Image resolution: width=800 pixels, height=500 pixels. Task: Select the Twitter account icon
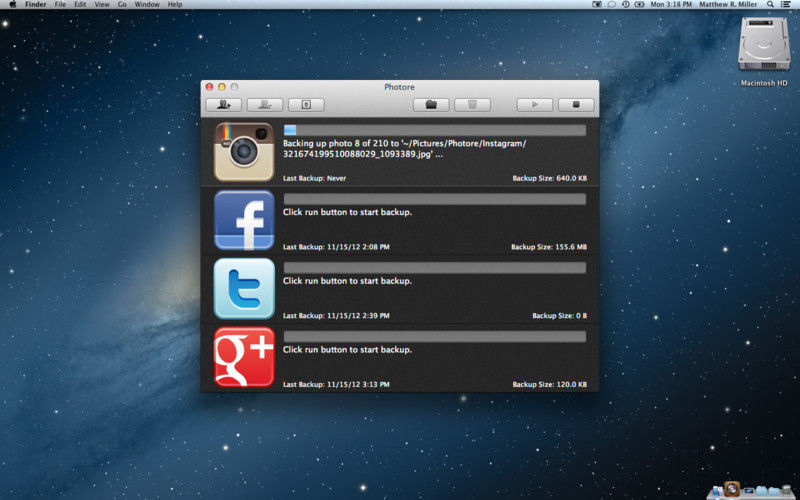coord(244,288)
